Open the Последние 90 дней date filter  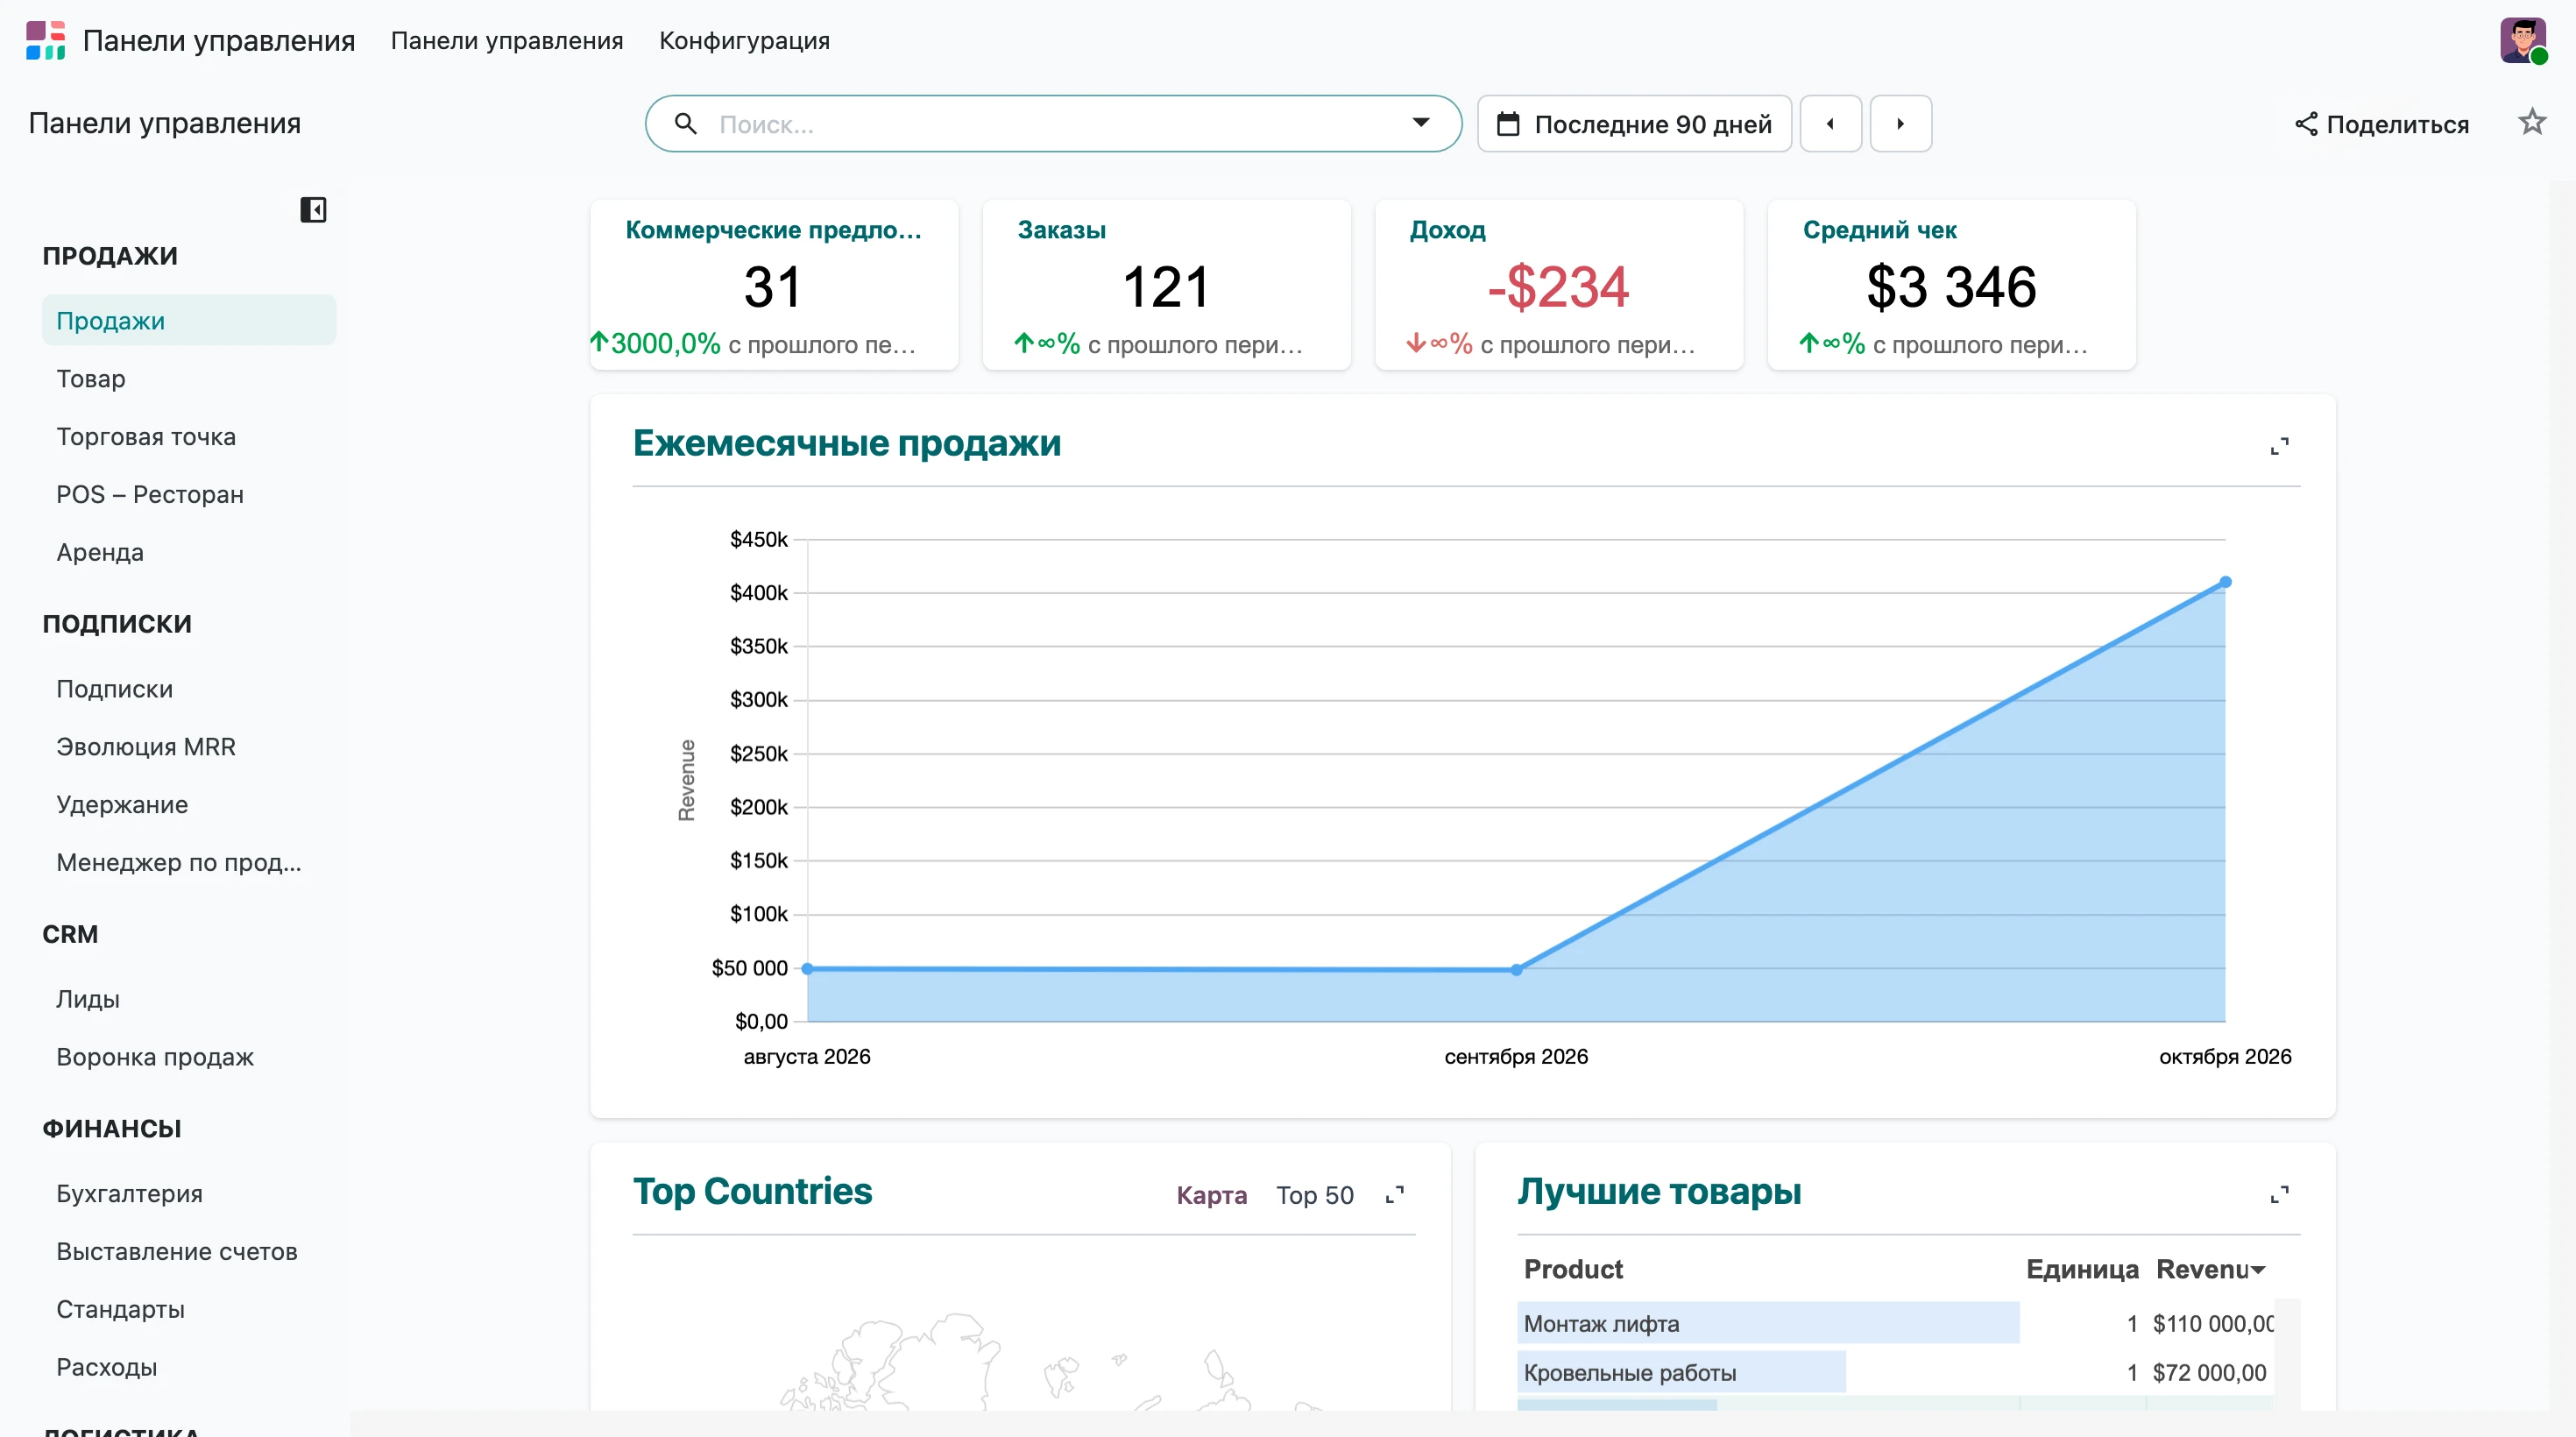click(1634, 124)
